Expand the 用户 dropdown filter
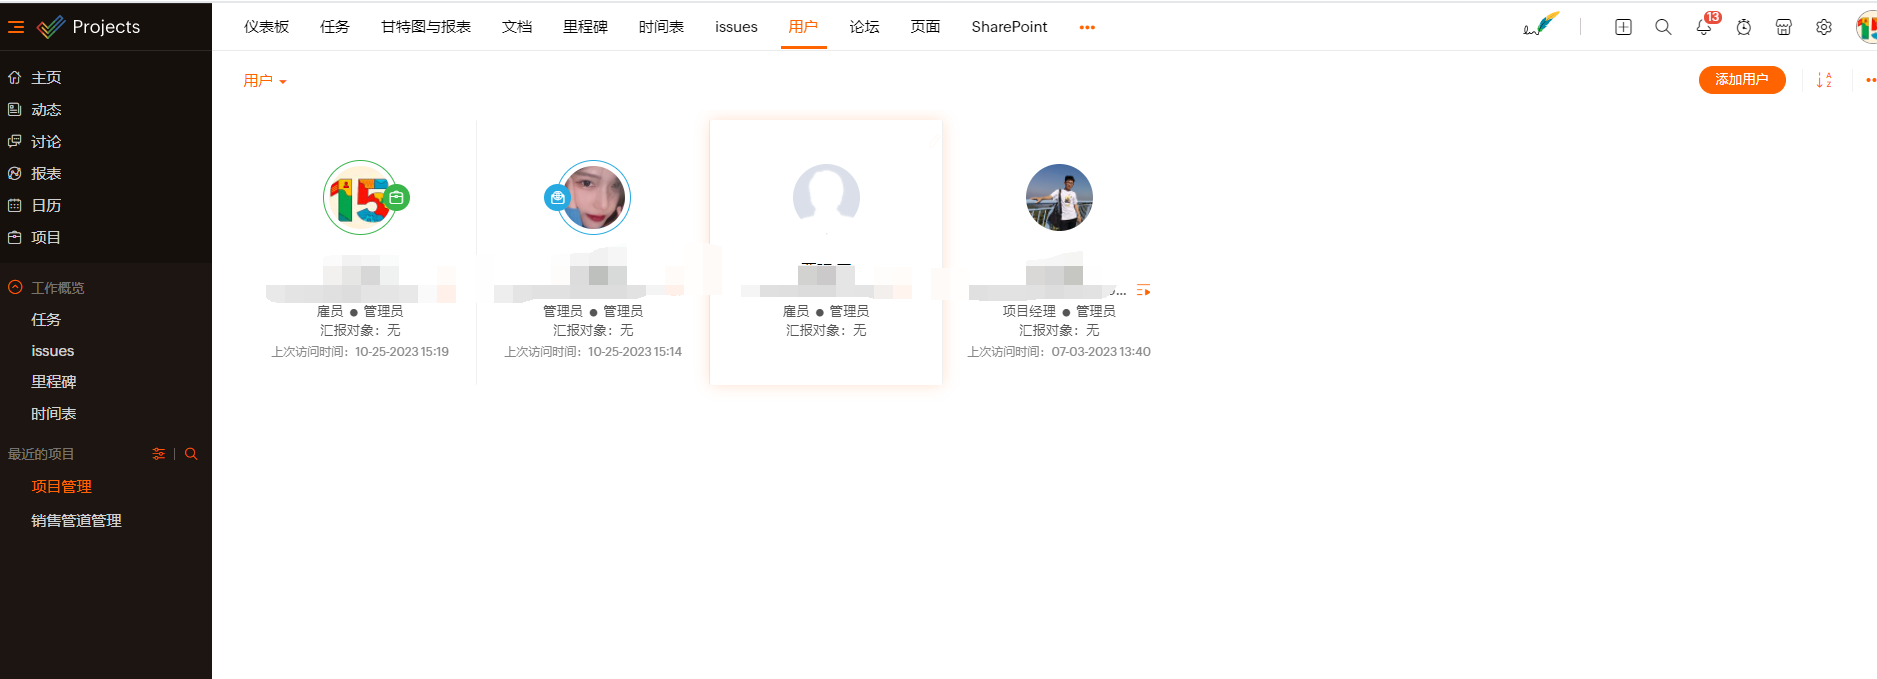 (265, 81)
